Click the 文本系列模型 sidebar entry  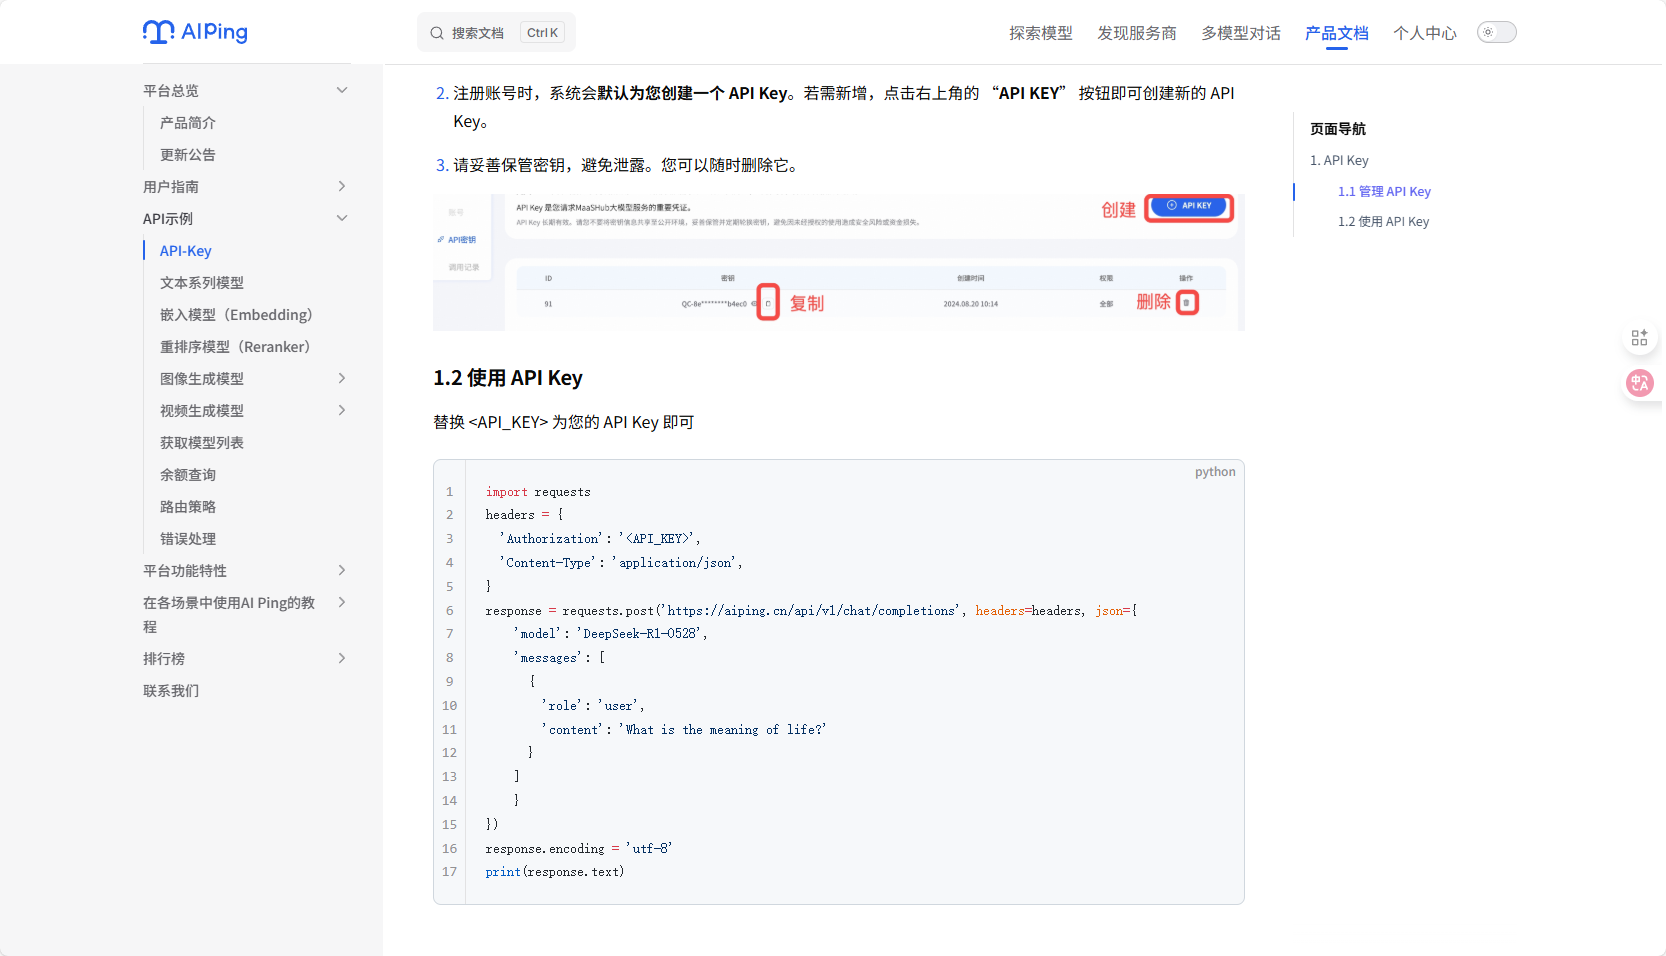[203, 282]
